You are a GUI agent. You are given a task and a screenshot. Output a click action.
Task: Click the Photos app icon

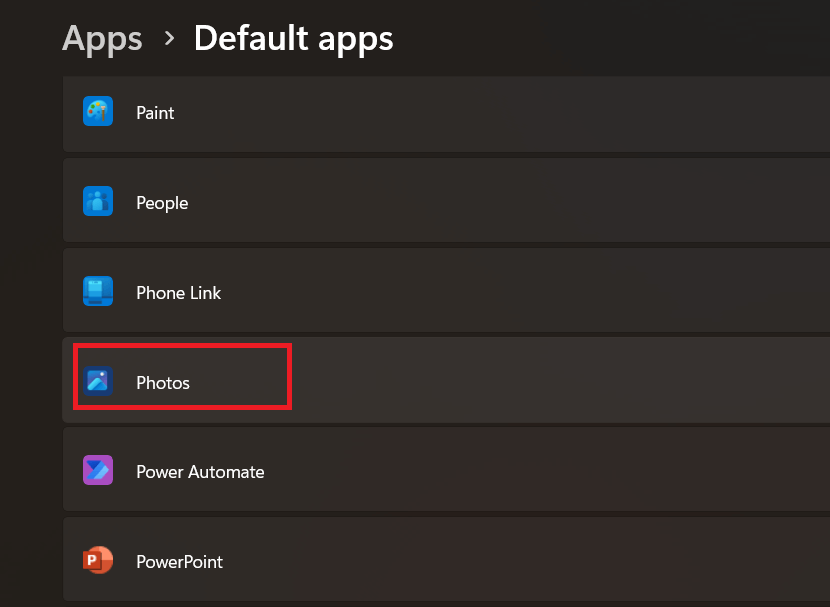pos(98,382)
